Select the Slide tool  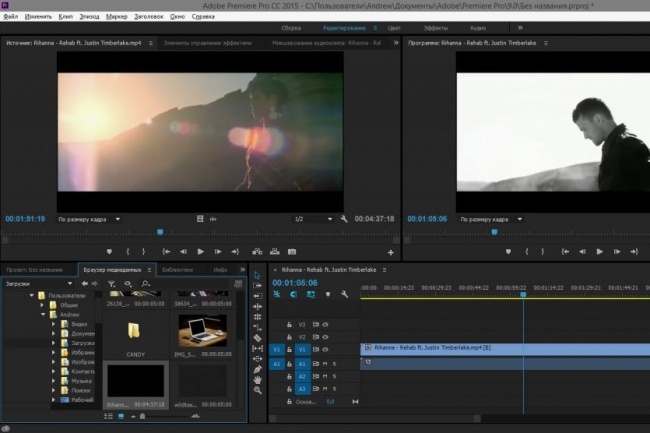tap(257, 359)
